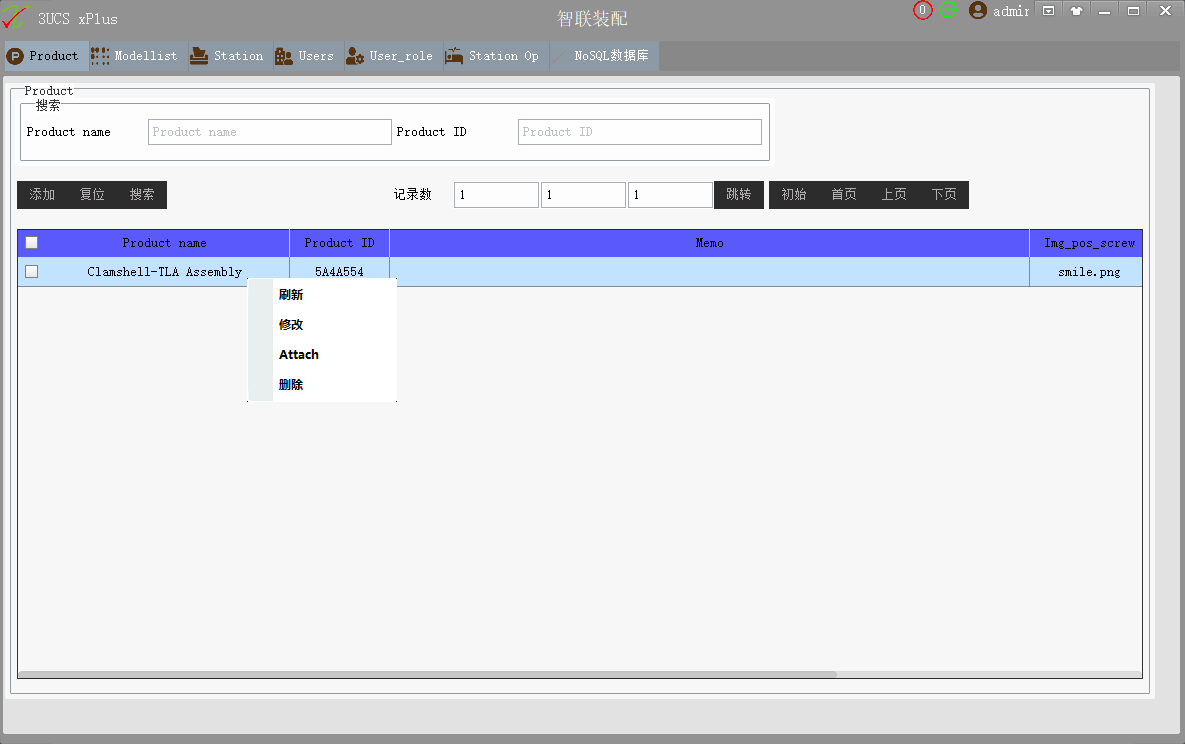The image size is (1185, 744).
Task: Choose Attach from context menu
Action: [322, 355]
